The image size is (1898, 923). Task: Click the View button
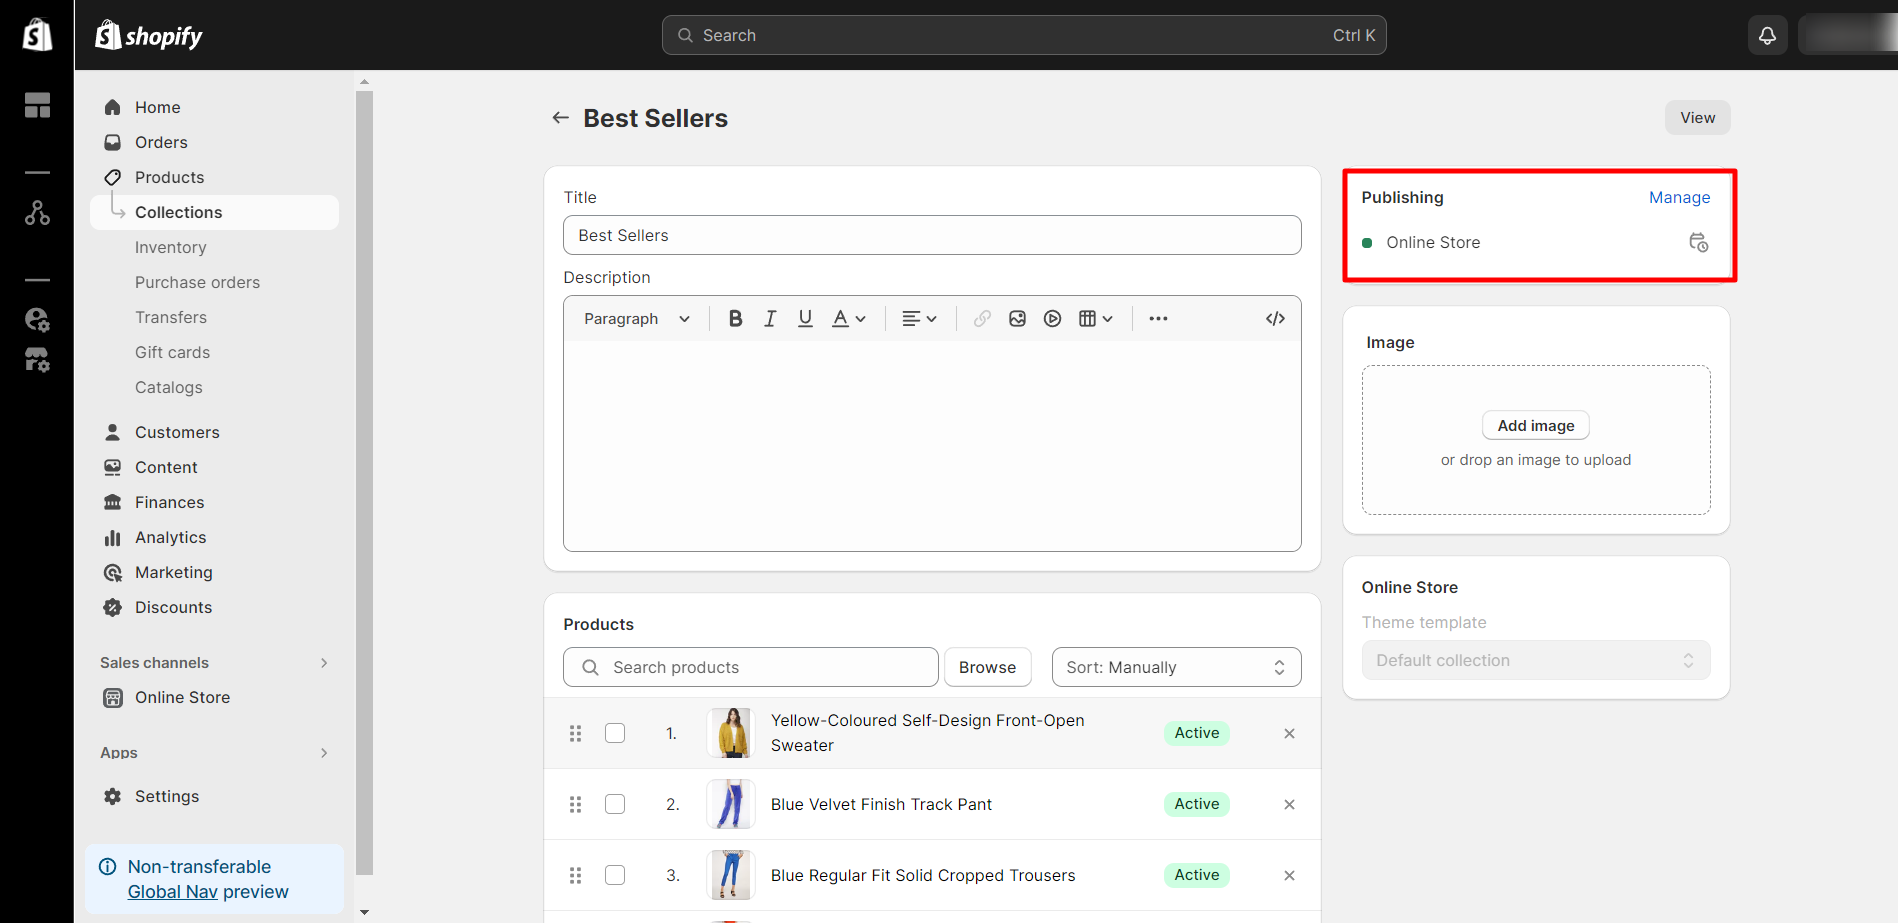click(1697, 117)
